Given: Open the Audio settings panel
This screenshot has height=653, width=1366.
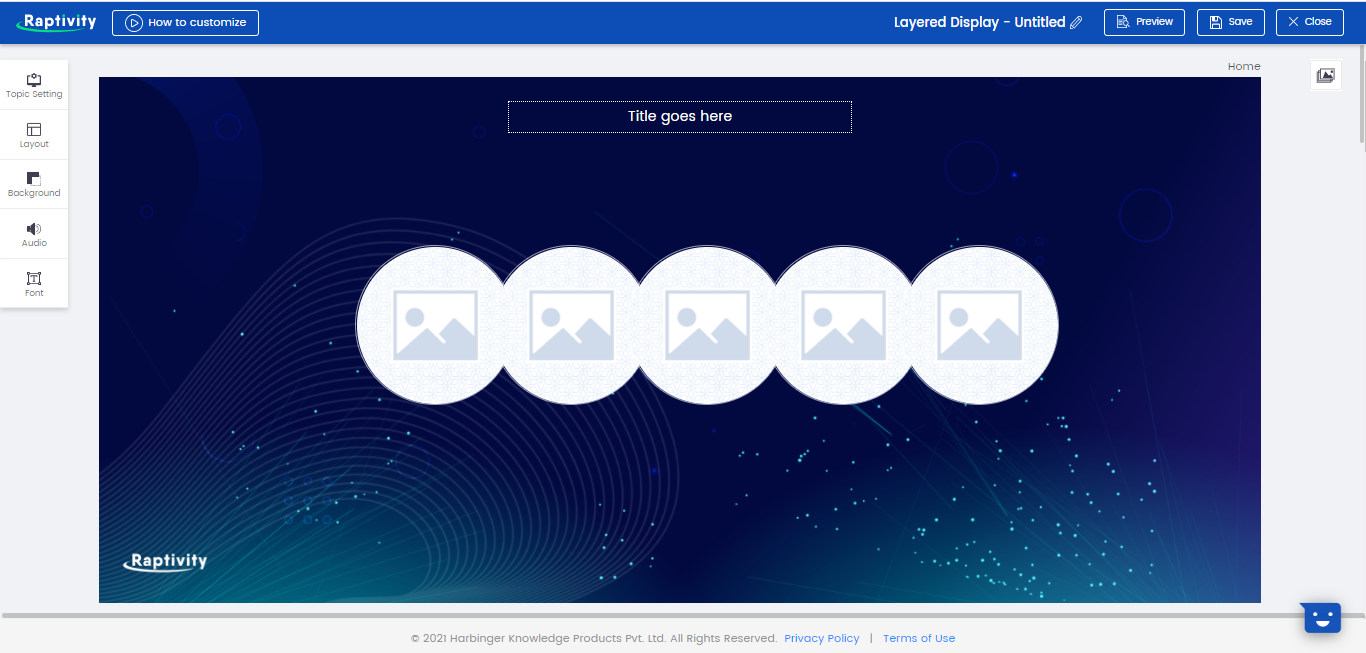Looking at the screenshot, I should tap(34, 234).
